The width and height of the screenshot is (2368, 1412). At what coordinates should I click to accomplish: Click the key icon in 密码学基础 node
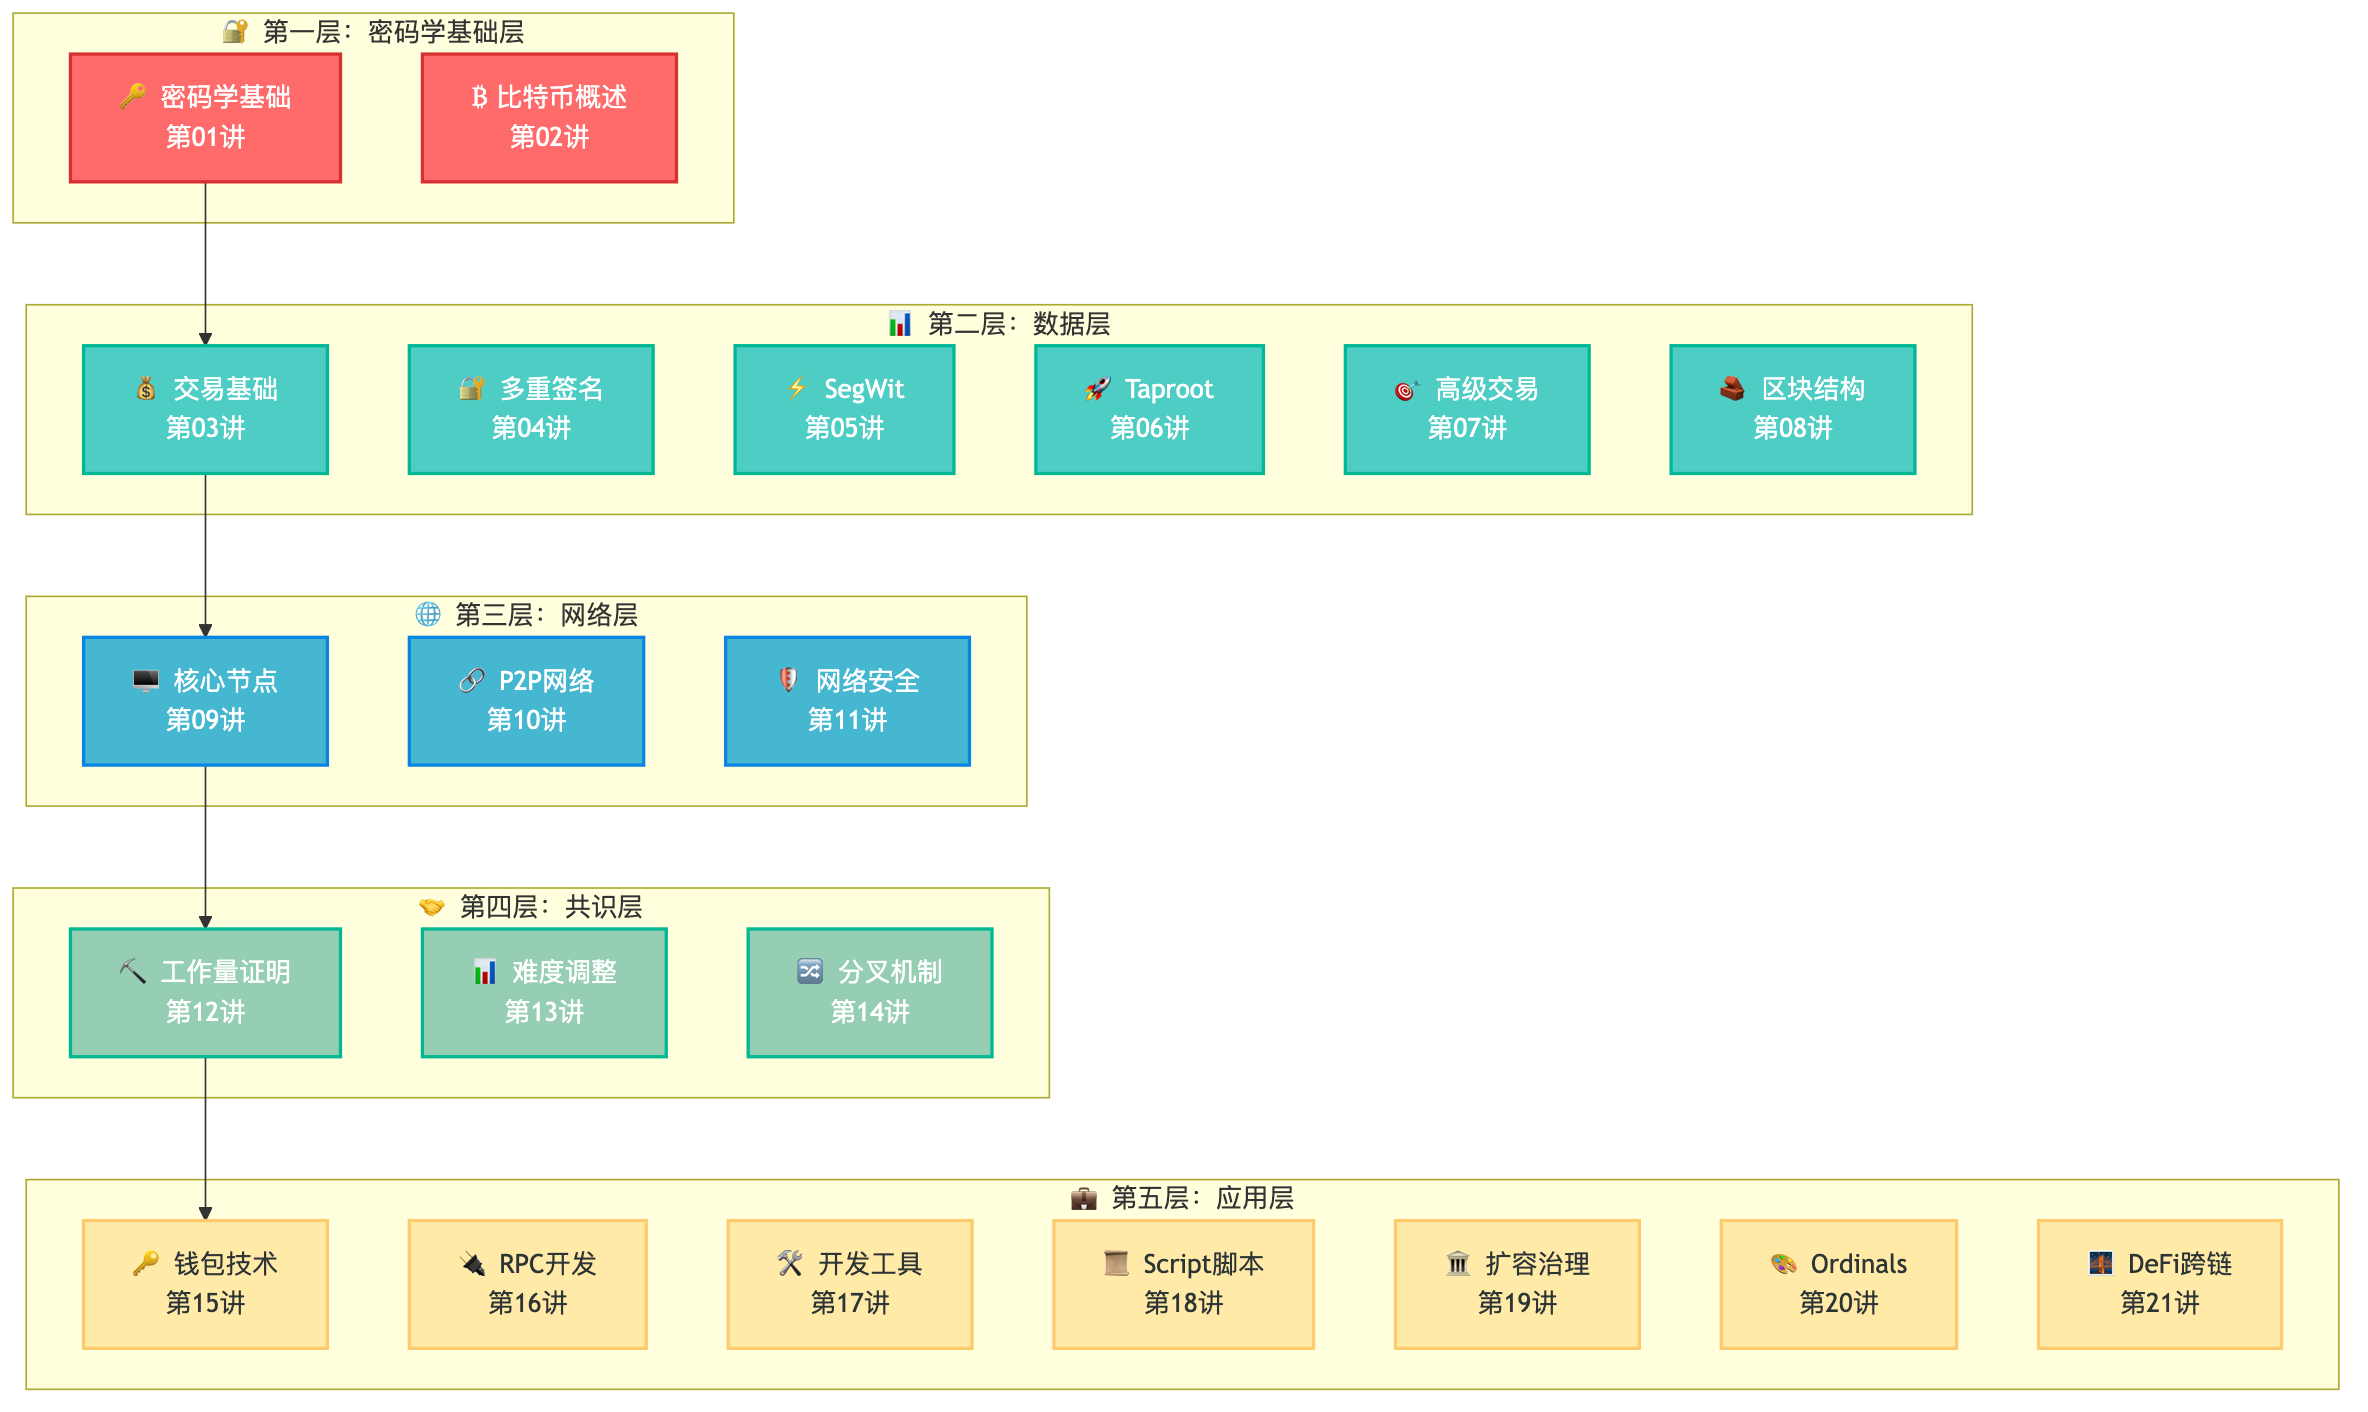click(x=133, y=96)
